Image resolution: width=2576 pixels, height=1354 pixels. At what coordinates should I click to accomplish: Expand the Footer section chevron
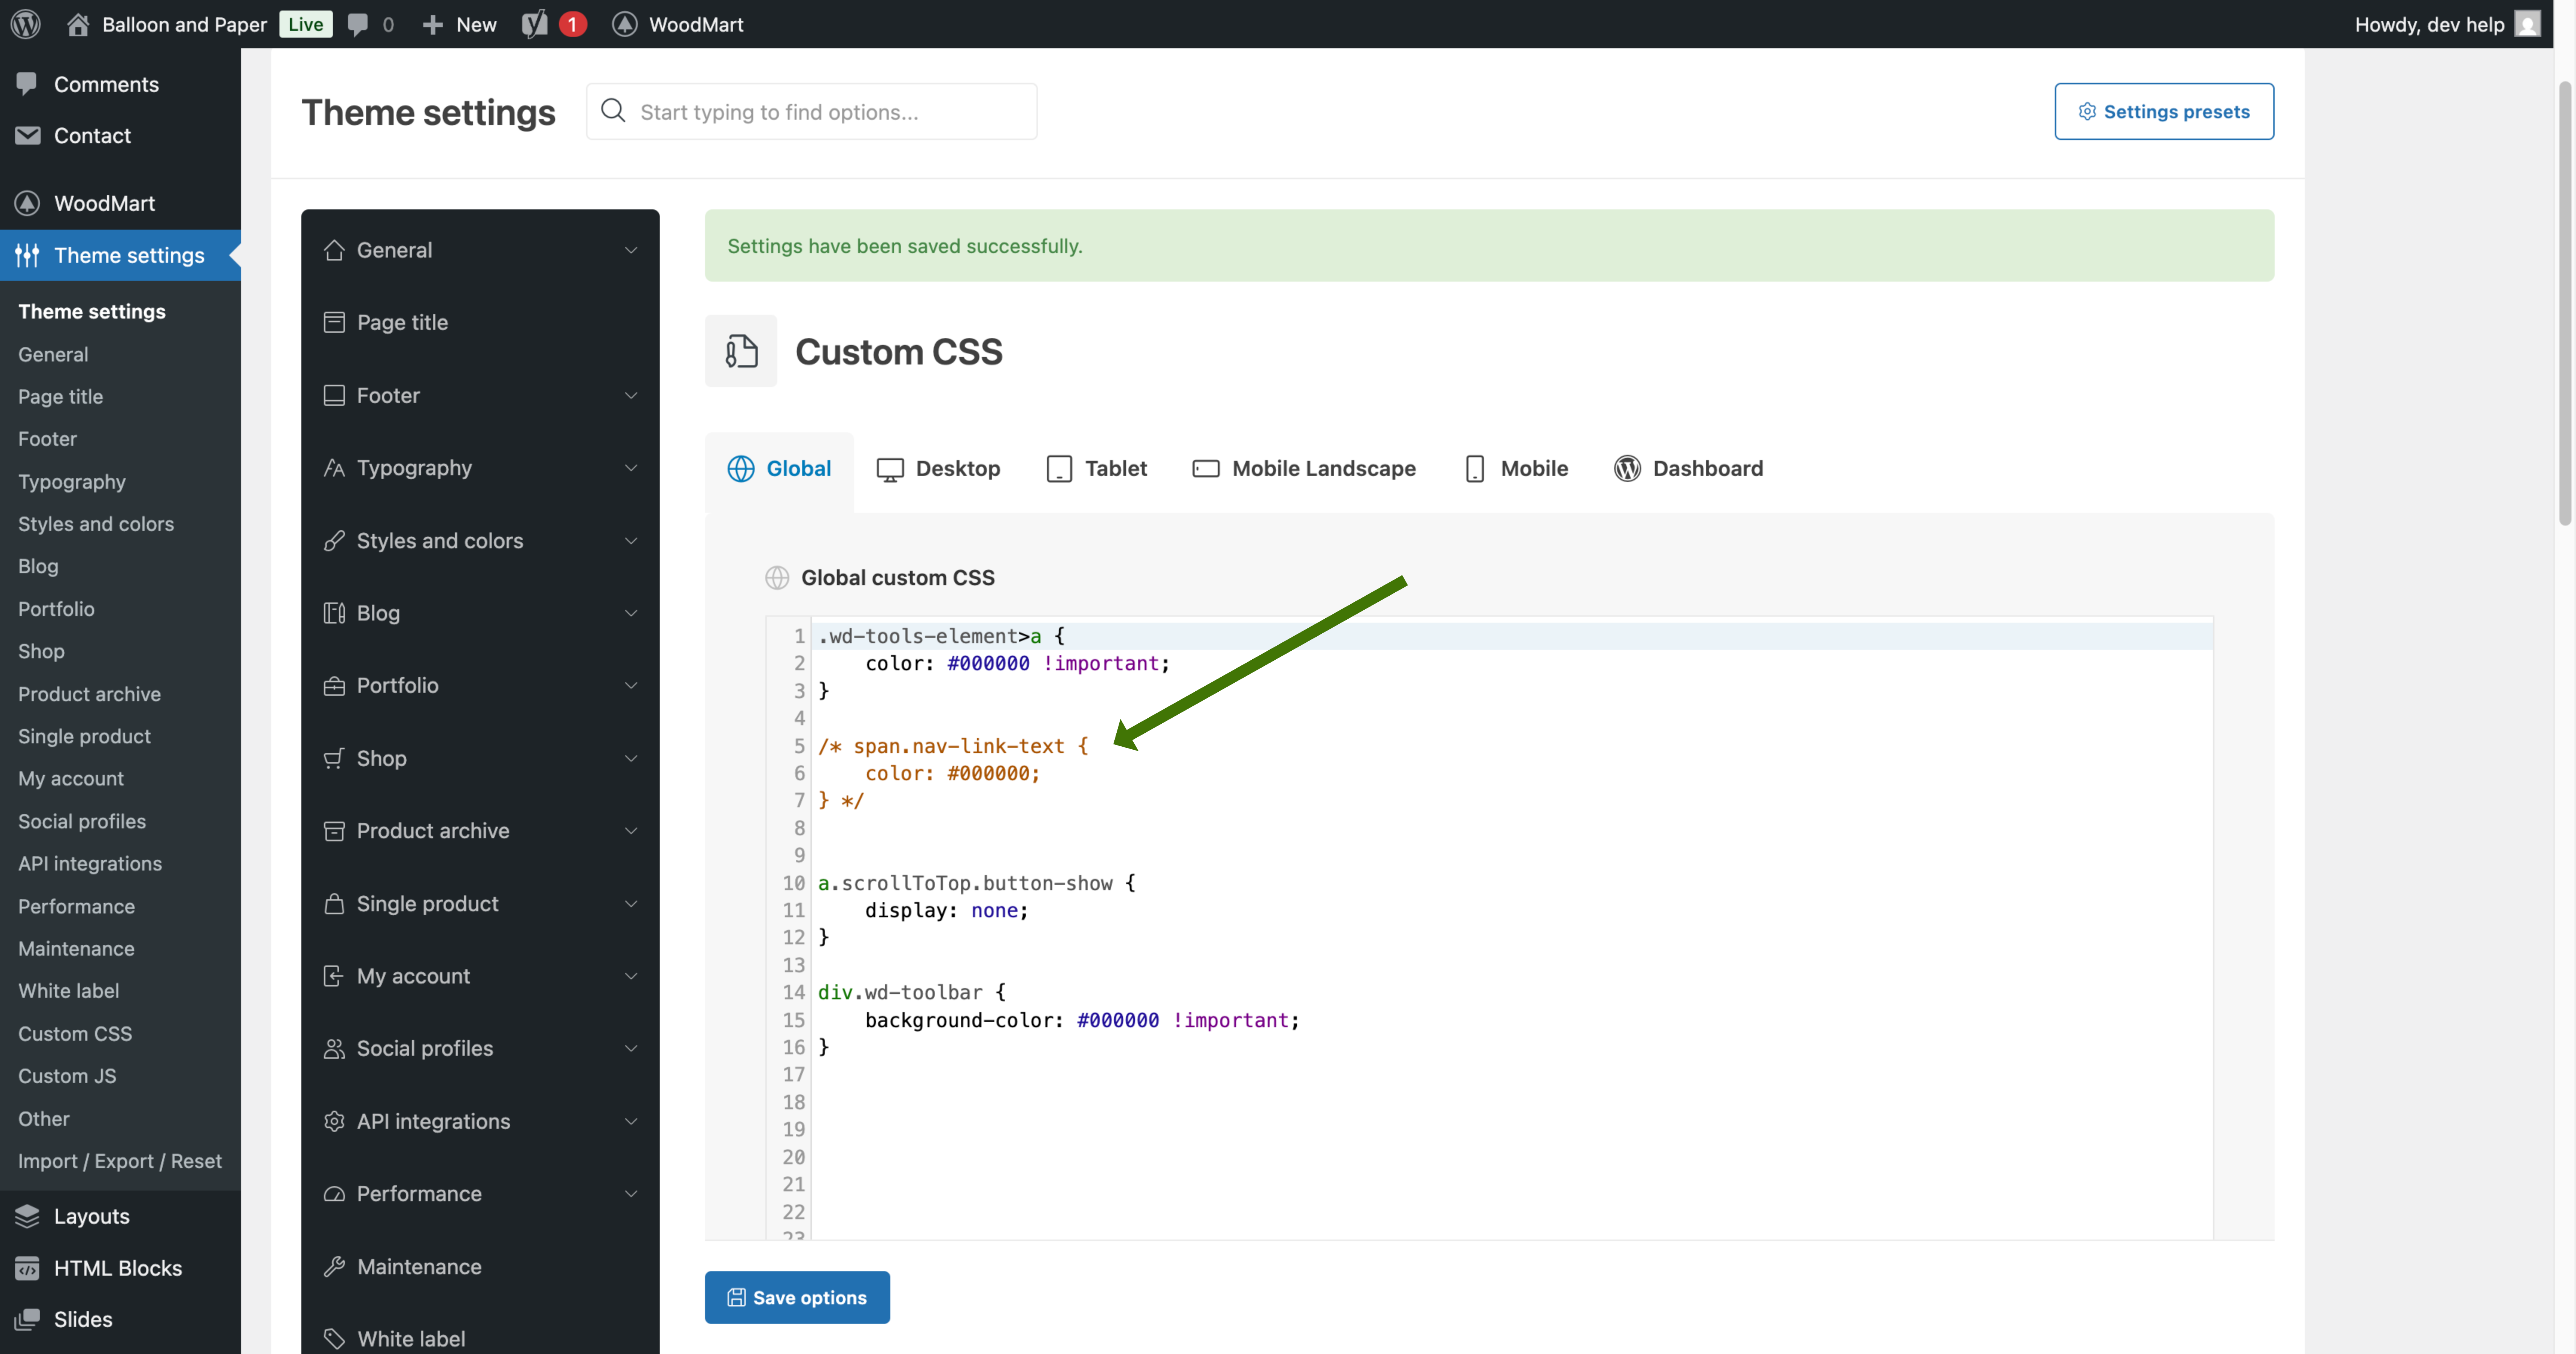click(x=631, y=395)
